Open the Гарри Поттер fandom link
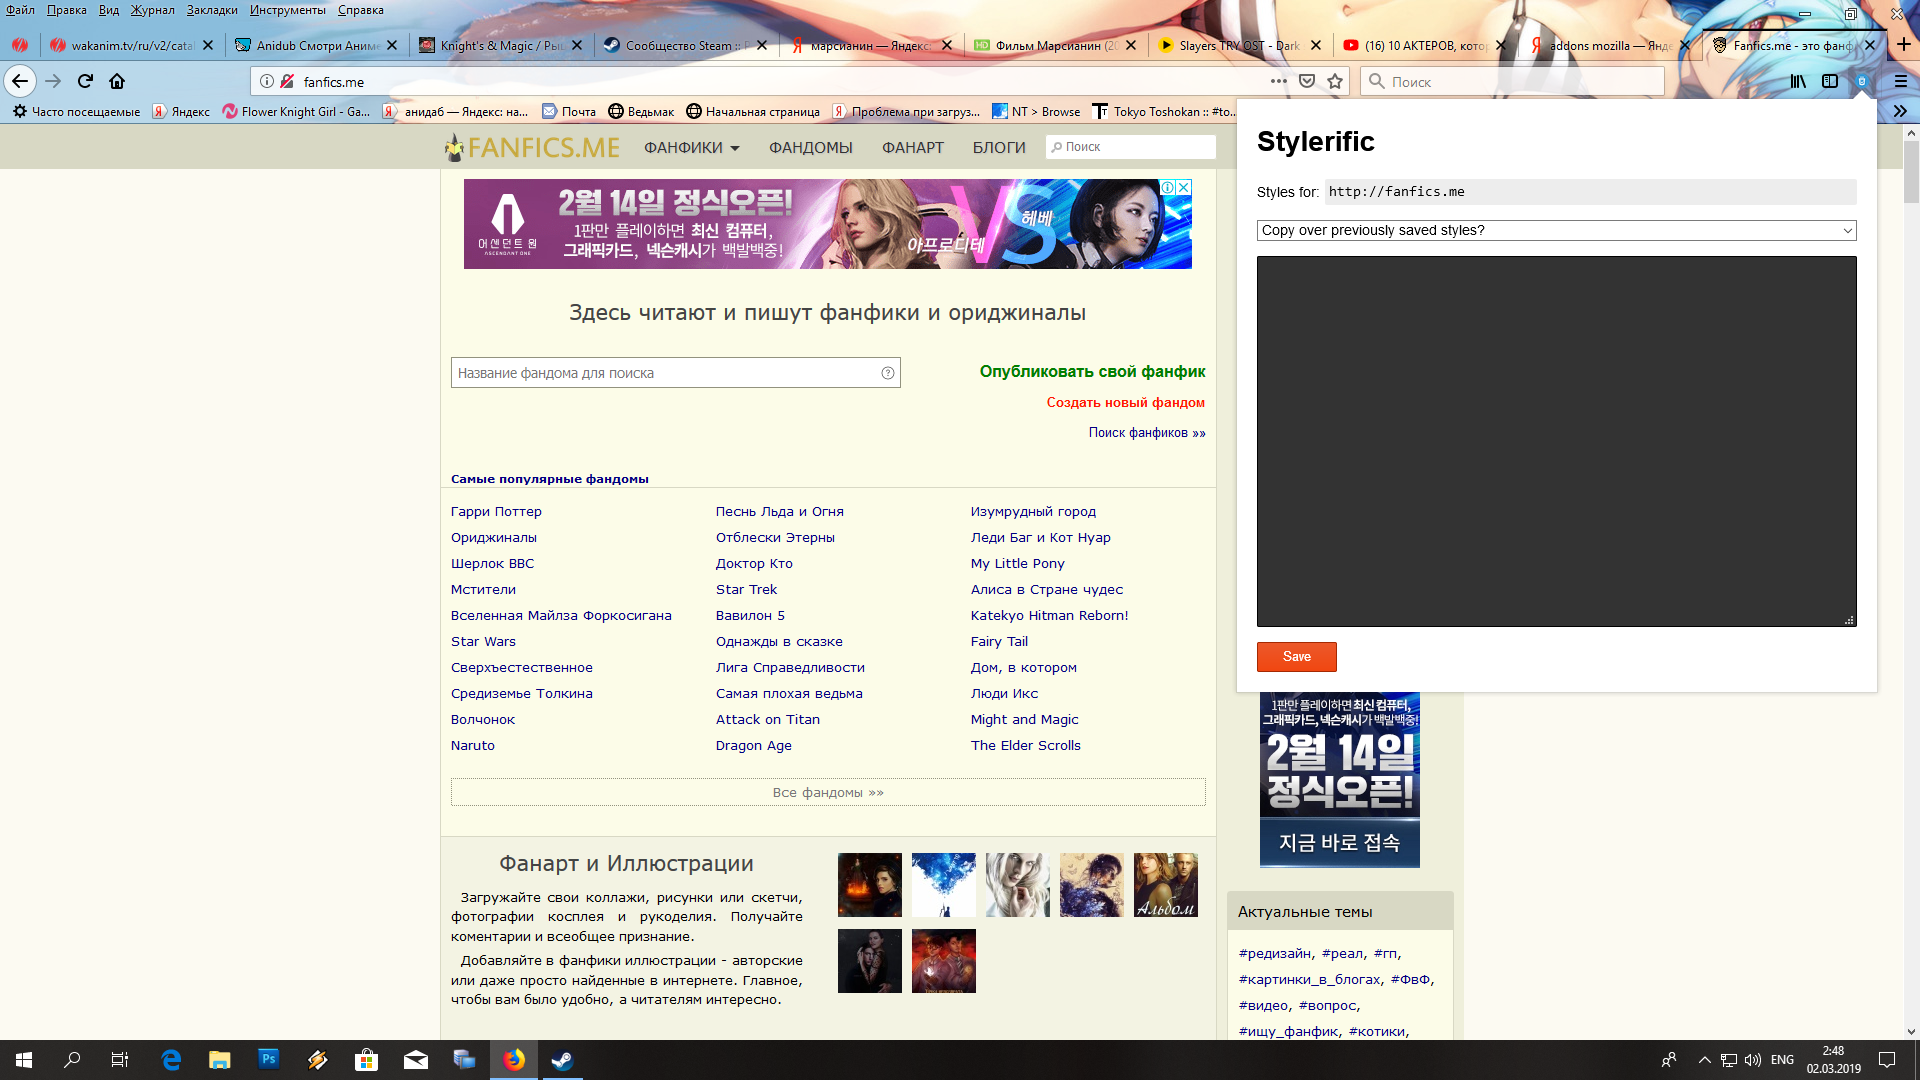 [496, 511]
